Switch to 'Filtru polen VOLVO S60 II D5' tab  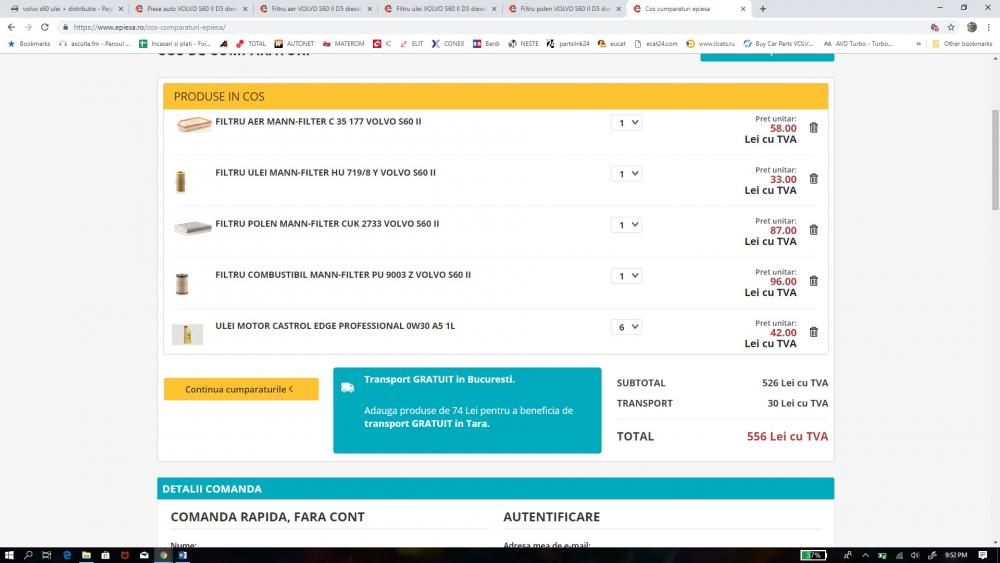563,9
